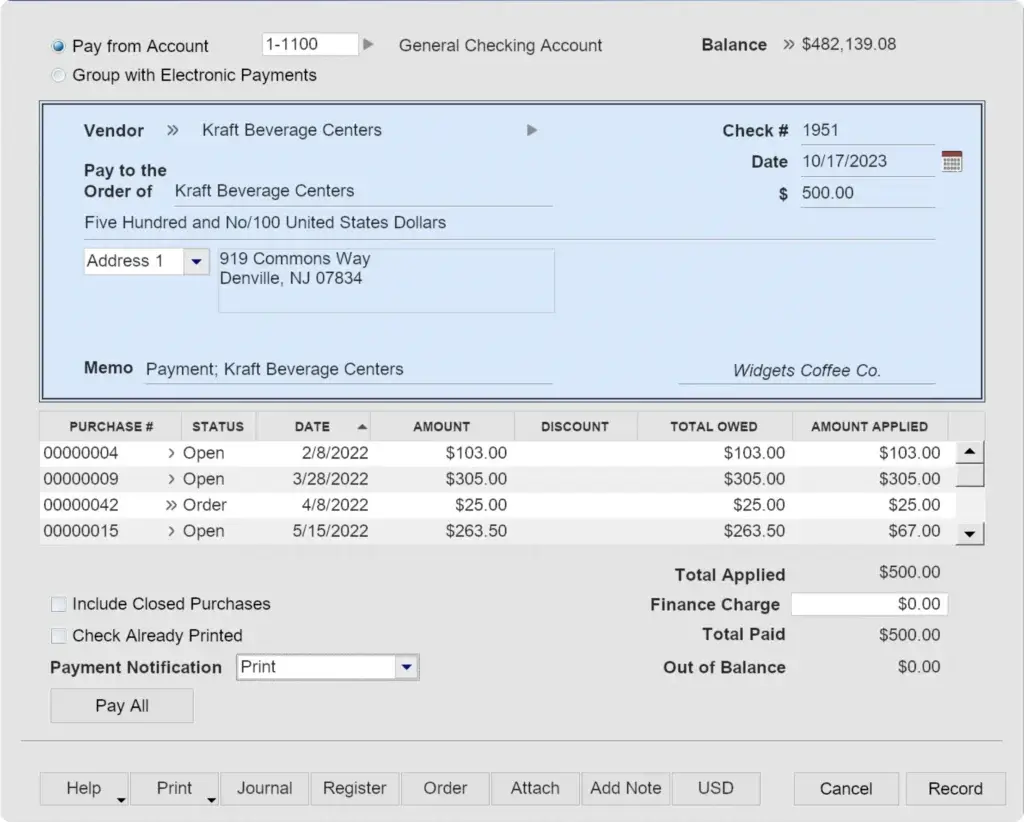Click the Pay to the Order of field
Screen dimensions: 1024x822
[x=362, y=191]
